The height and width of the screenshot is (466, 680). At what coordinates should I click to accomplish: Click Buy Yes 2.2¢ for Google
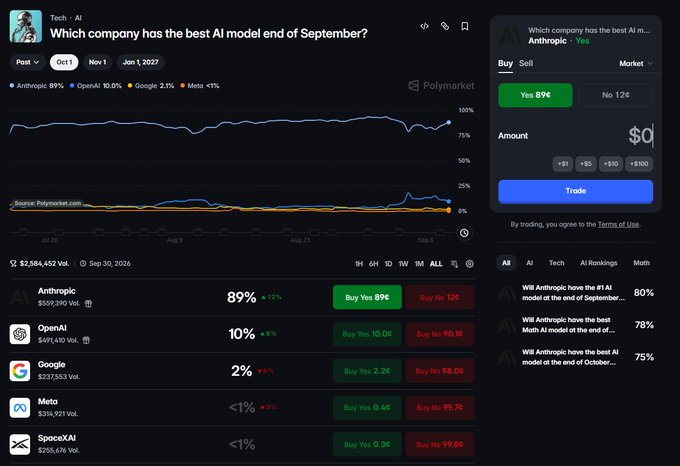(x=367, y=371)
